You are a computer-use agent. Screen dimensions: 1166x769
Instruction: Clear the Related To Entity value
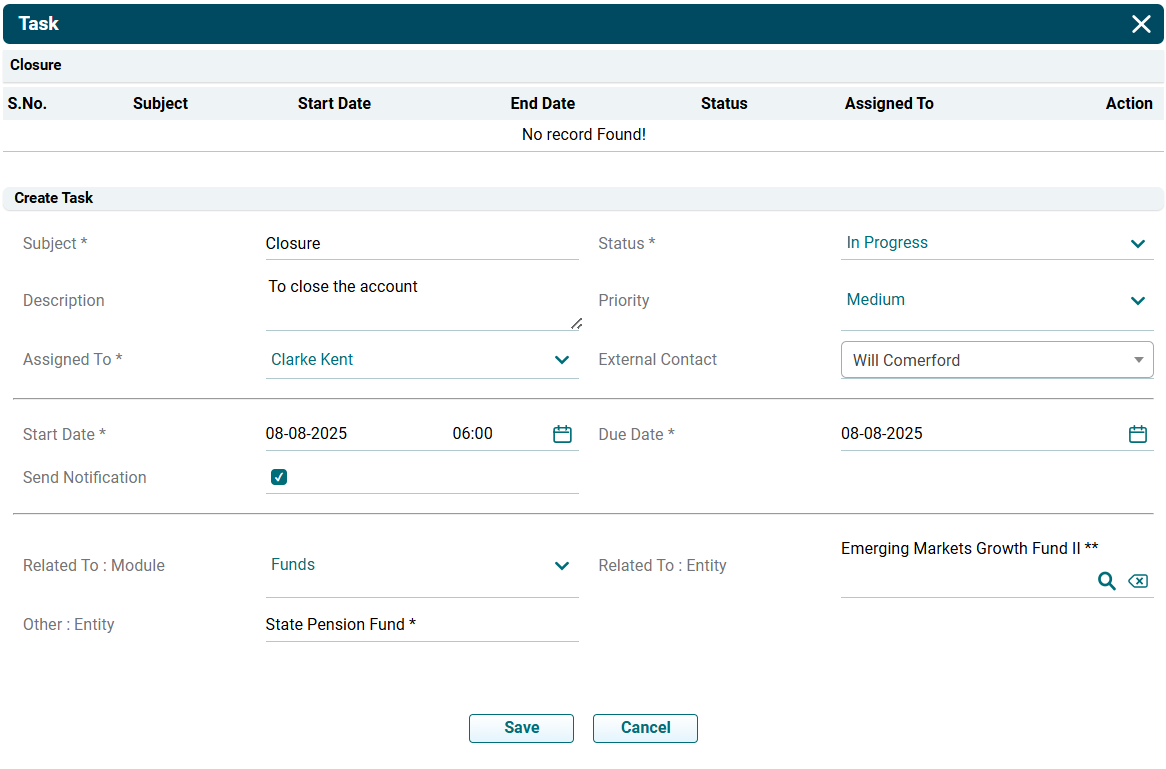pos(1138,581)
